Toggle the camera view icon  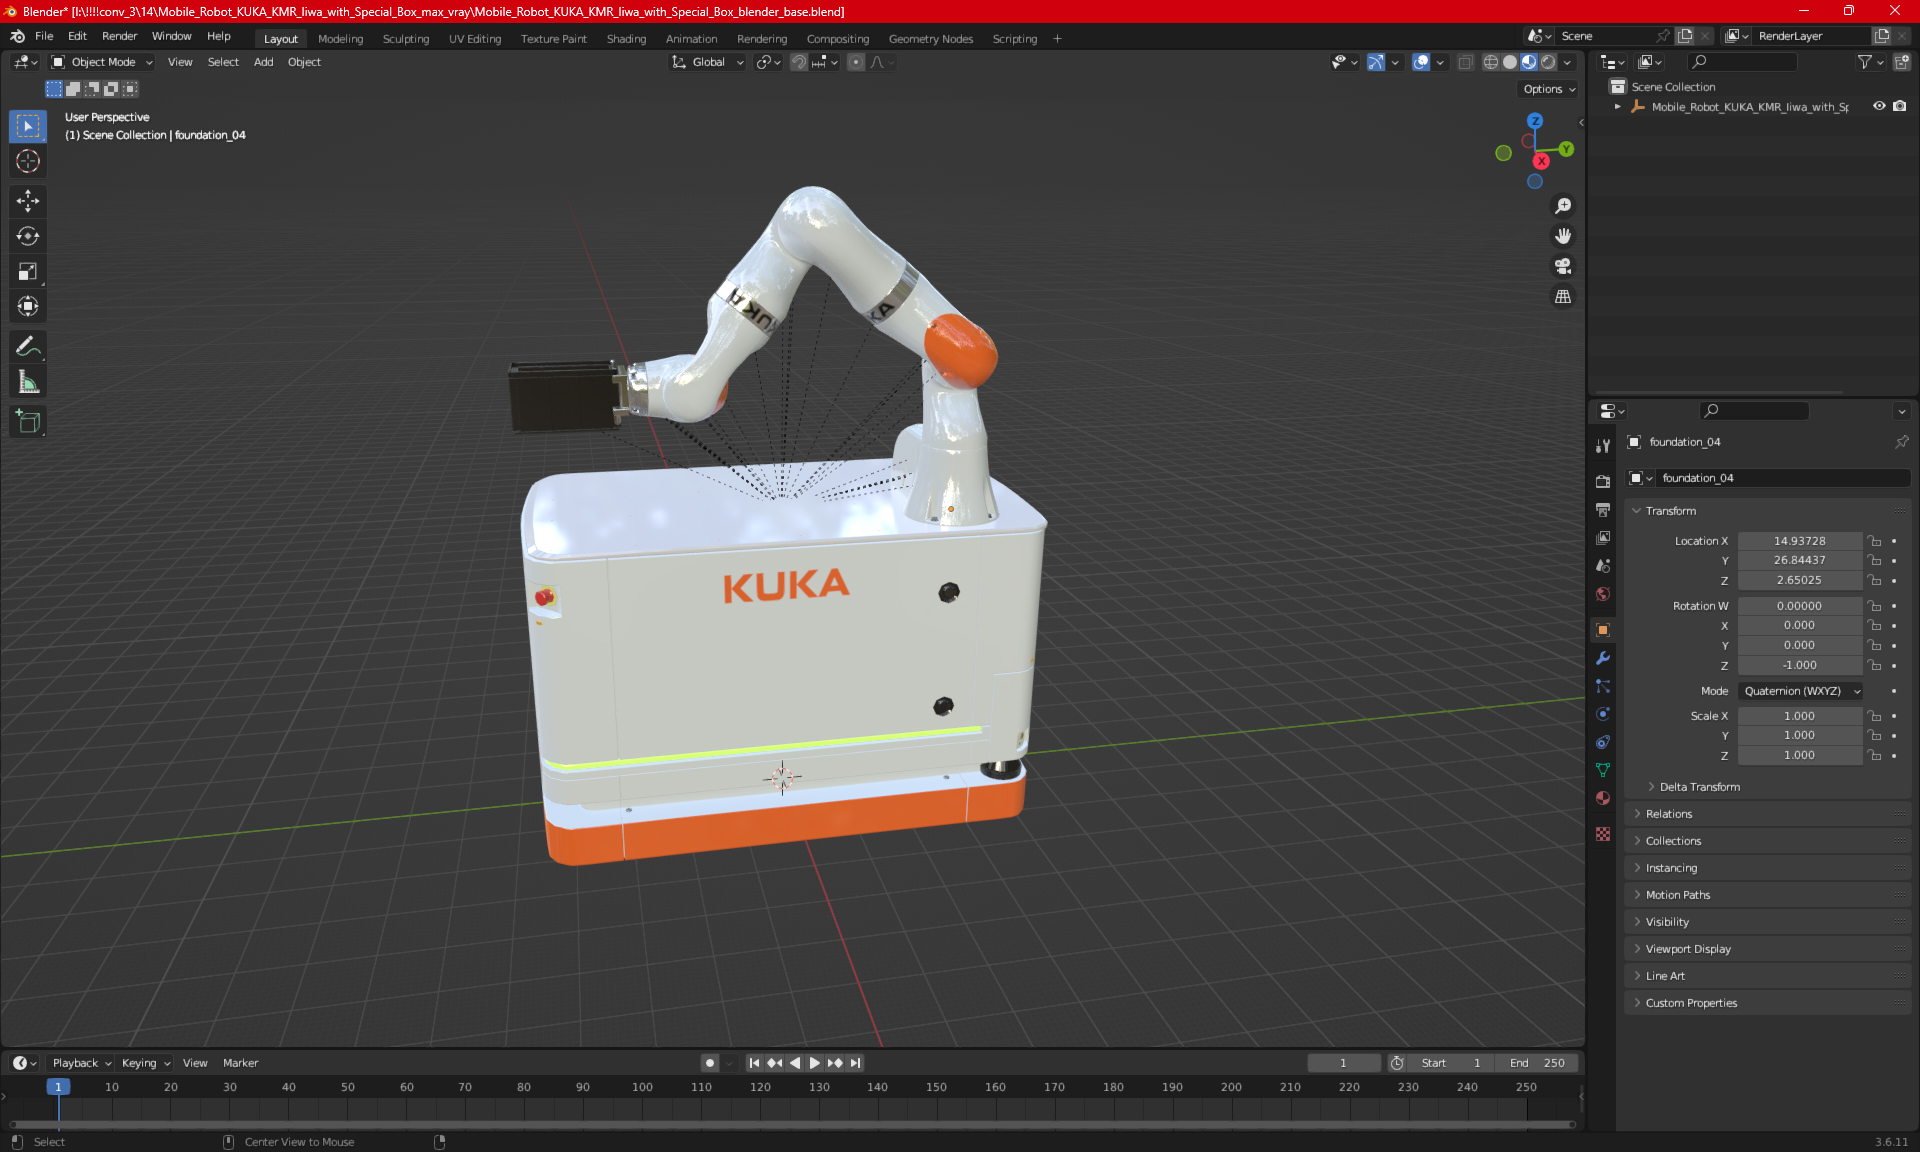coord(1563,266)
